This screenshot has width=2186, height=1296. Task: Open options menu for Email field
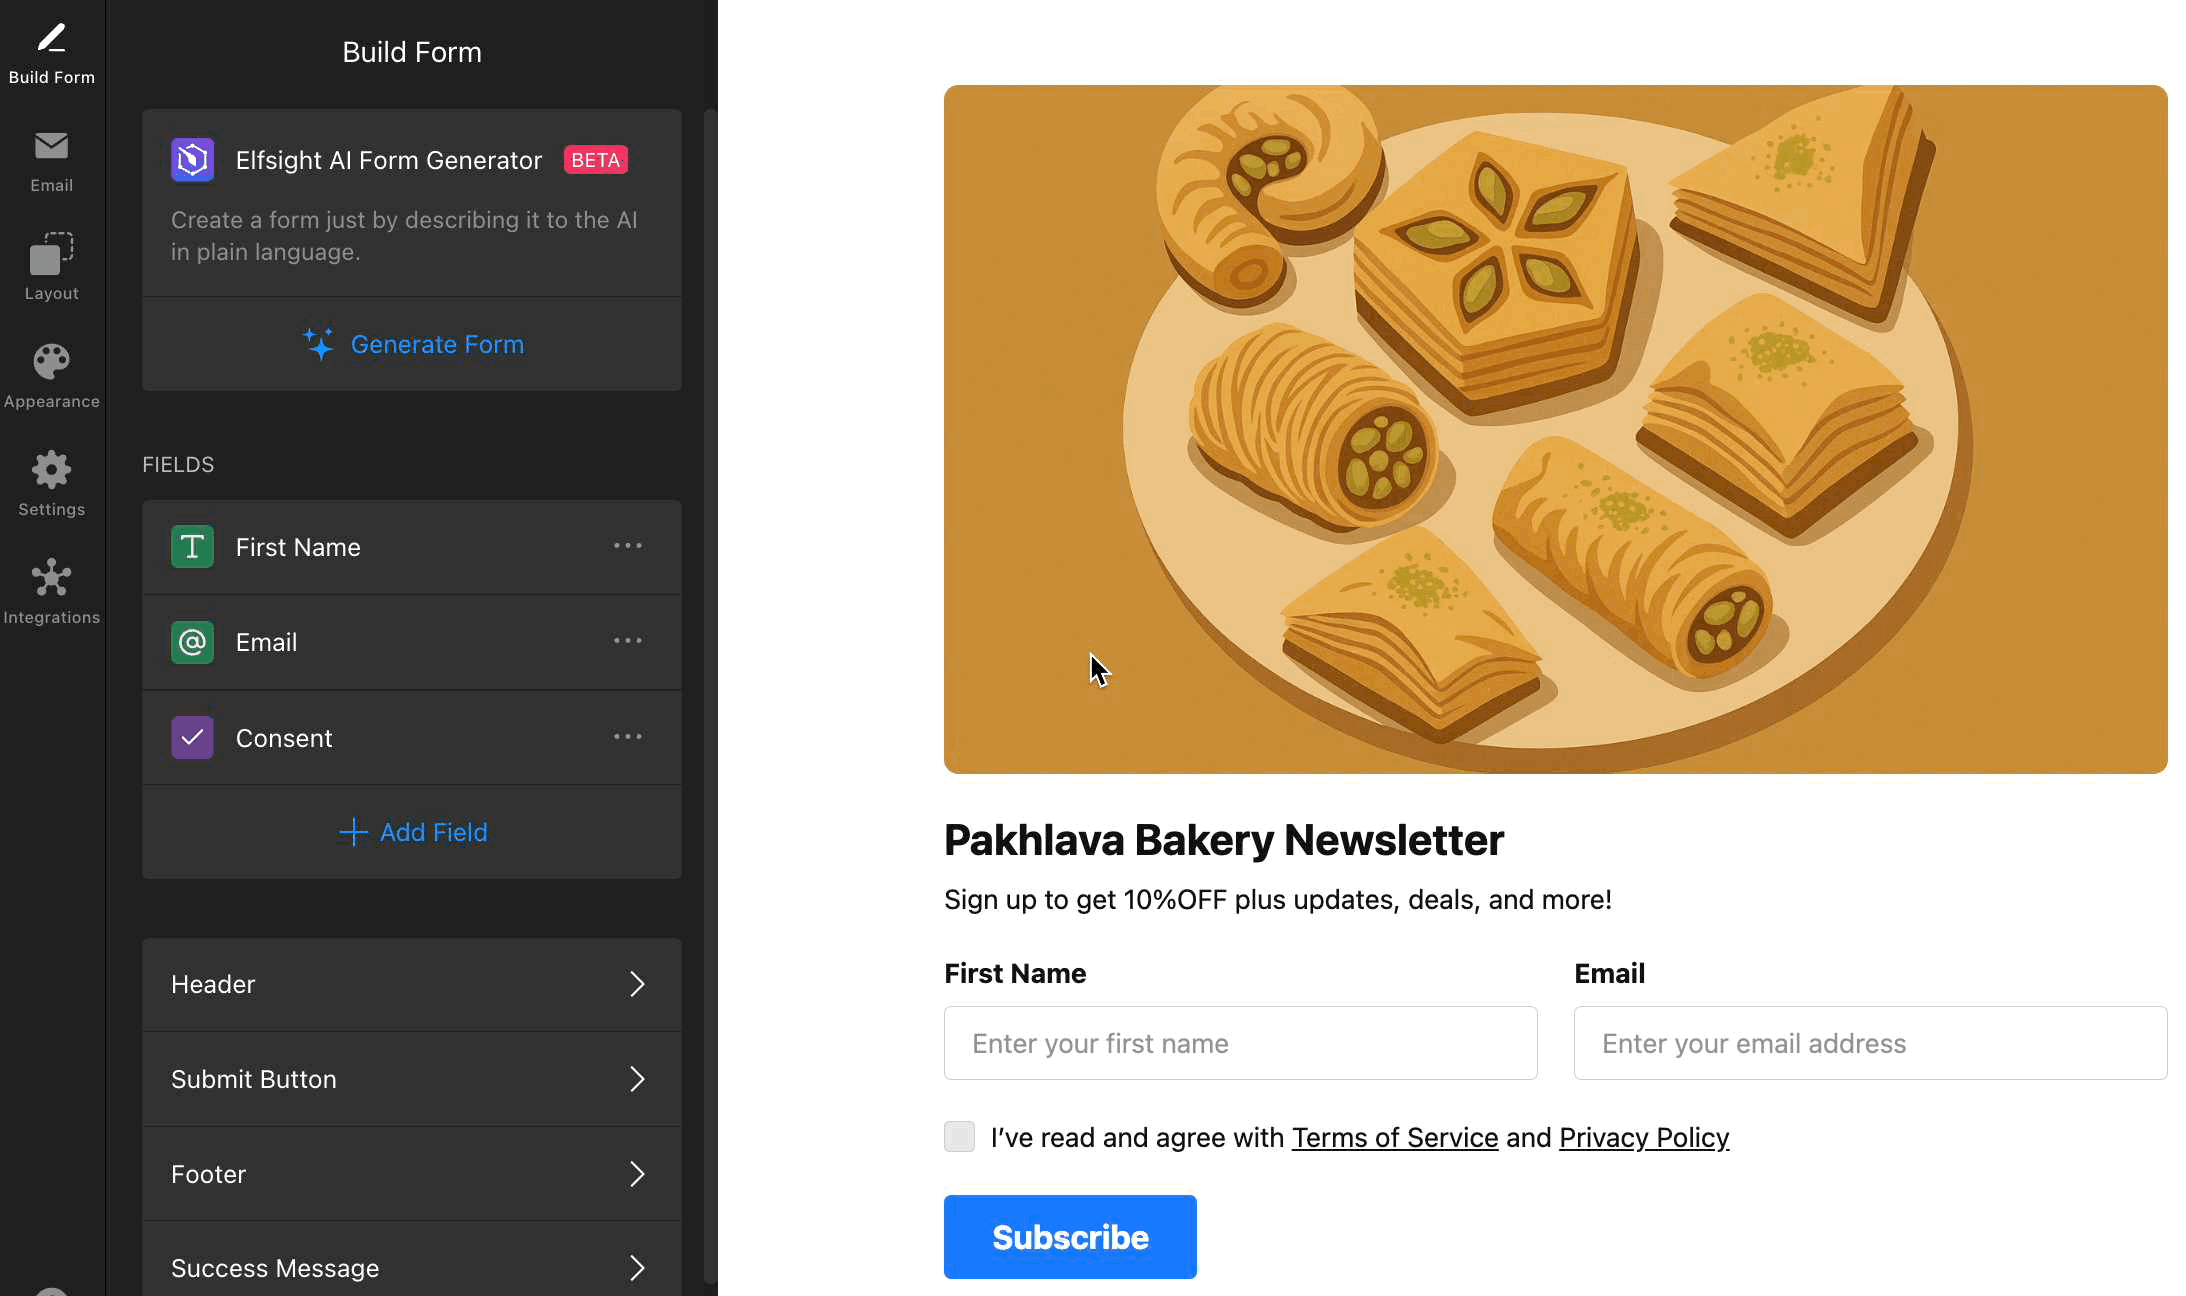628,641
